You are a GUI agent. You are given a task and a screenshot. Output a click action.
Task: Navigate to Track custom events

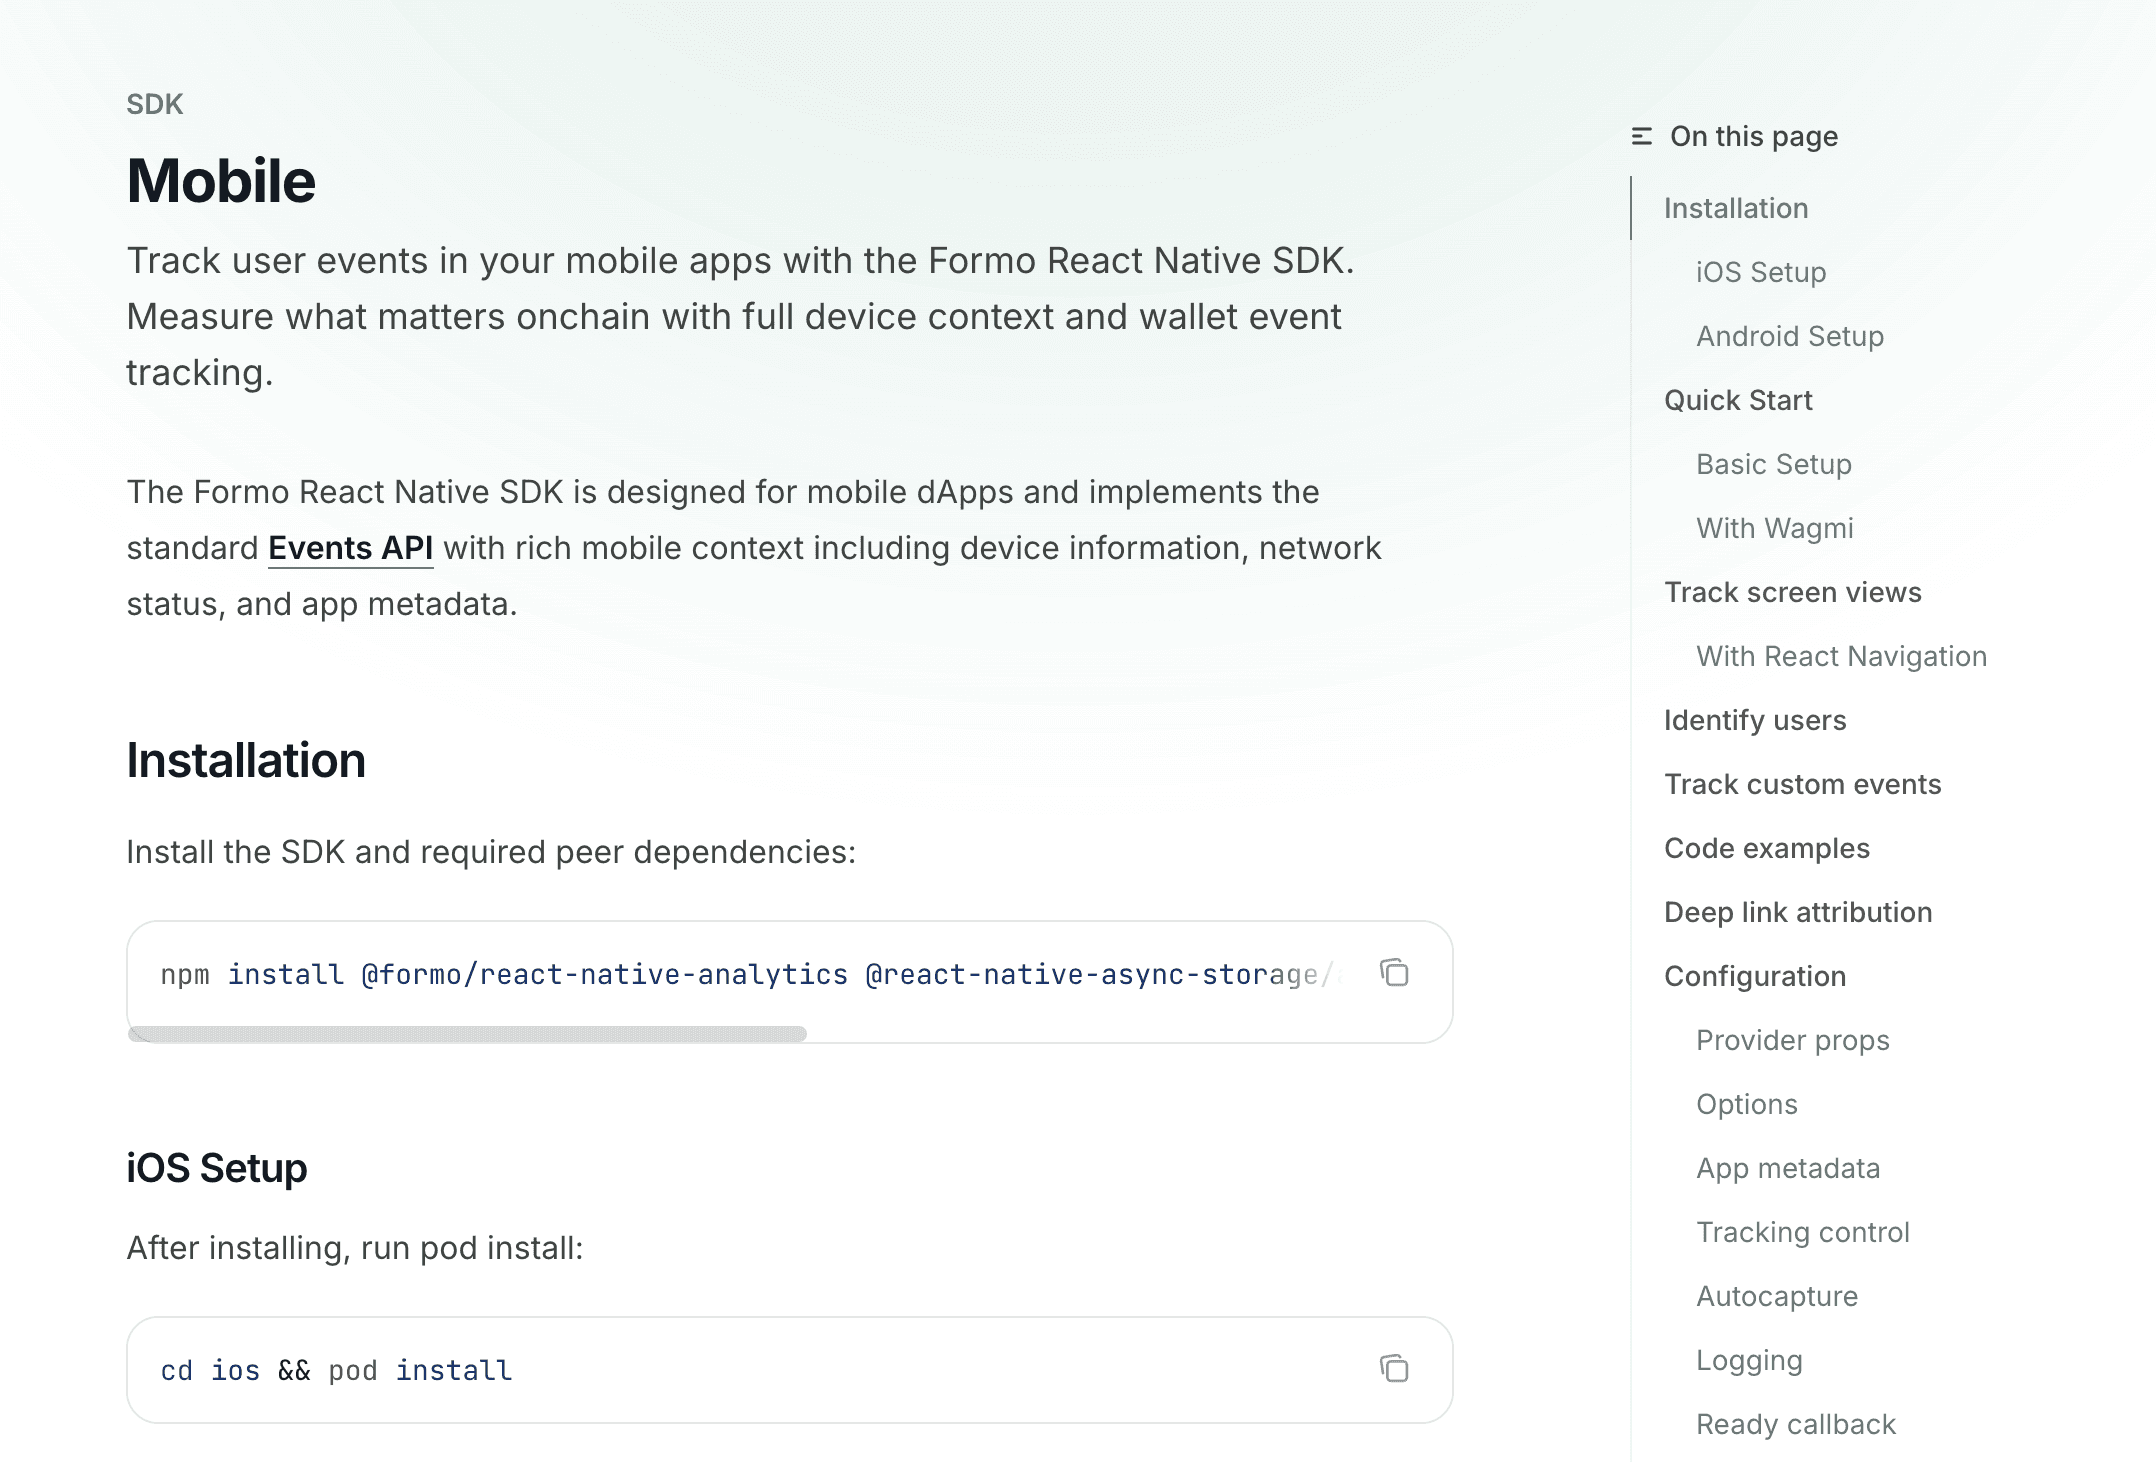coord(1802,784)
